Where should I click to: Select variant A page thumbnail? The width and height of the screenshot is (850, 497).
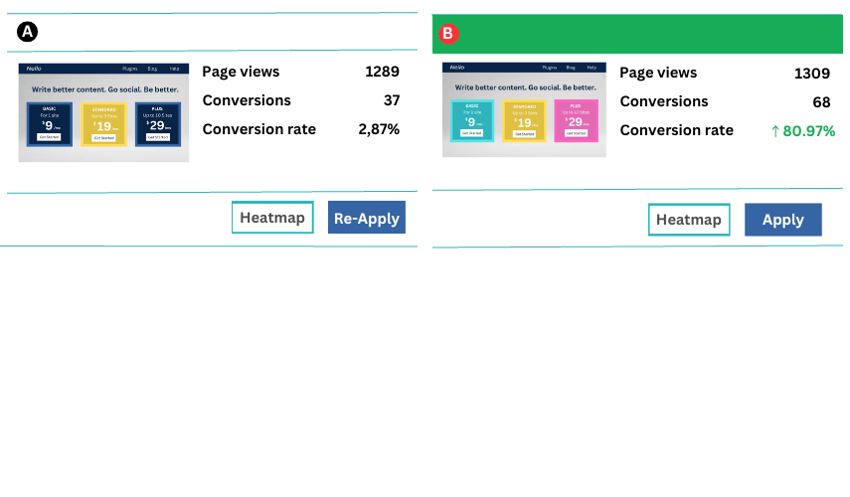[104, 113]
